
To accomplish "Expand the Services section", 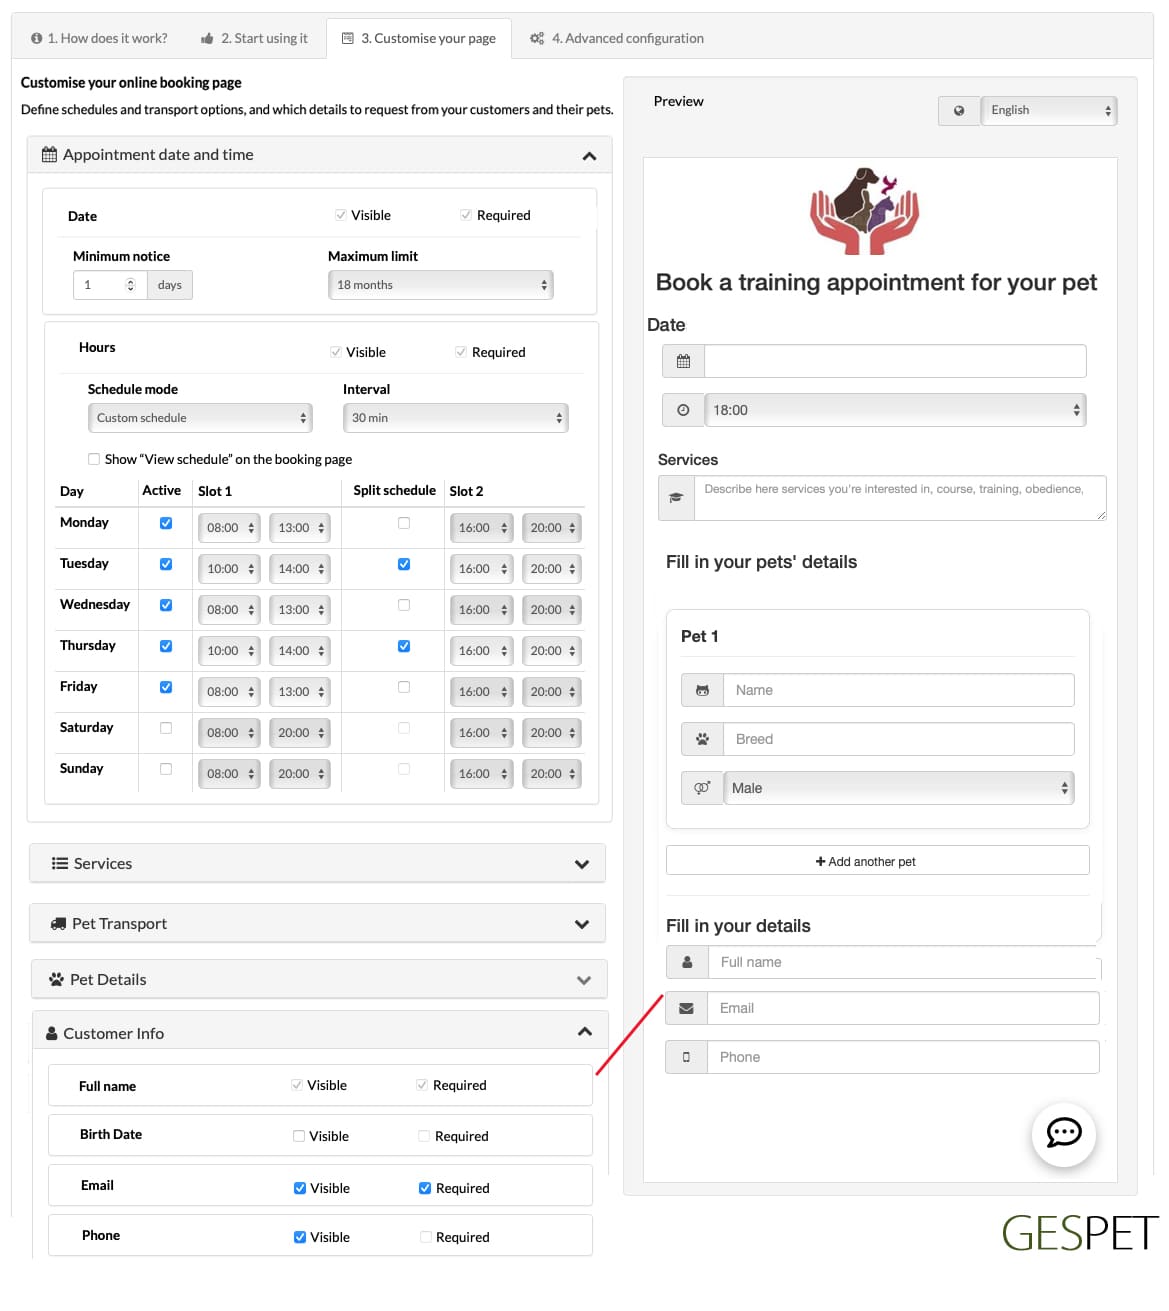I will click(x=582, y=864).
